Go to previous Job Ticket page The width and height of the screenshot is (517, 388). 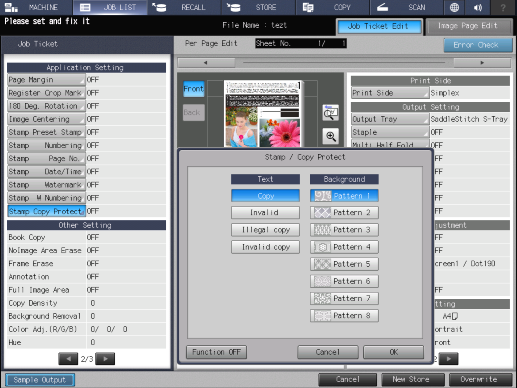click(68, 359)
